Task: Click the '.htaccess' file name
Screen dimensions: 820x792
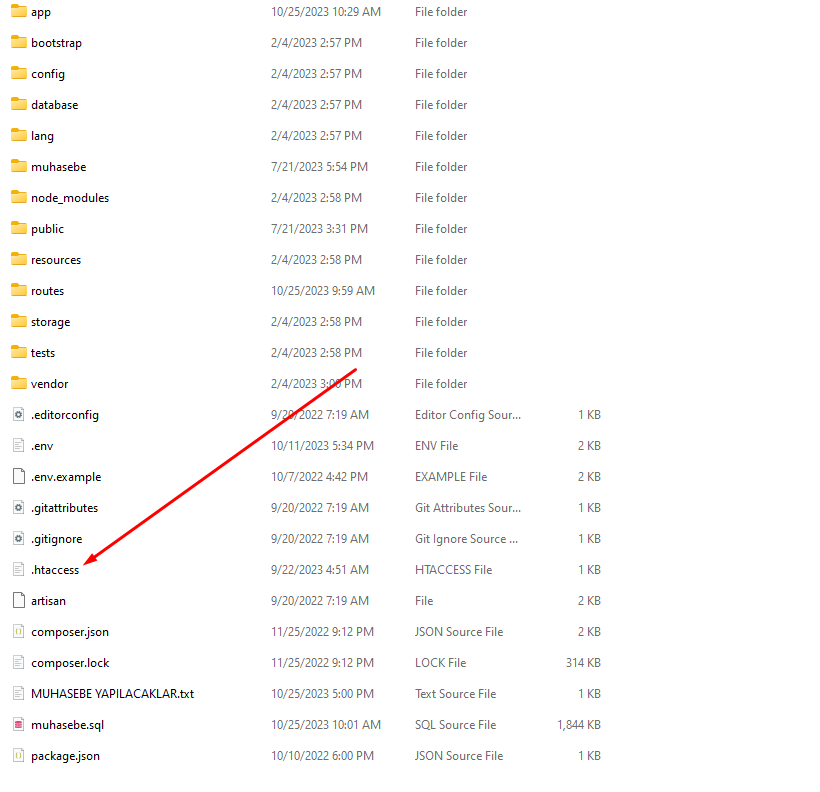Action: (x=55, y=570)
